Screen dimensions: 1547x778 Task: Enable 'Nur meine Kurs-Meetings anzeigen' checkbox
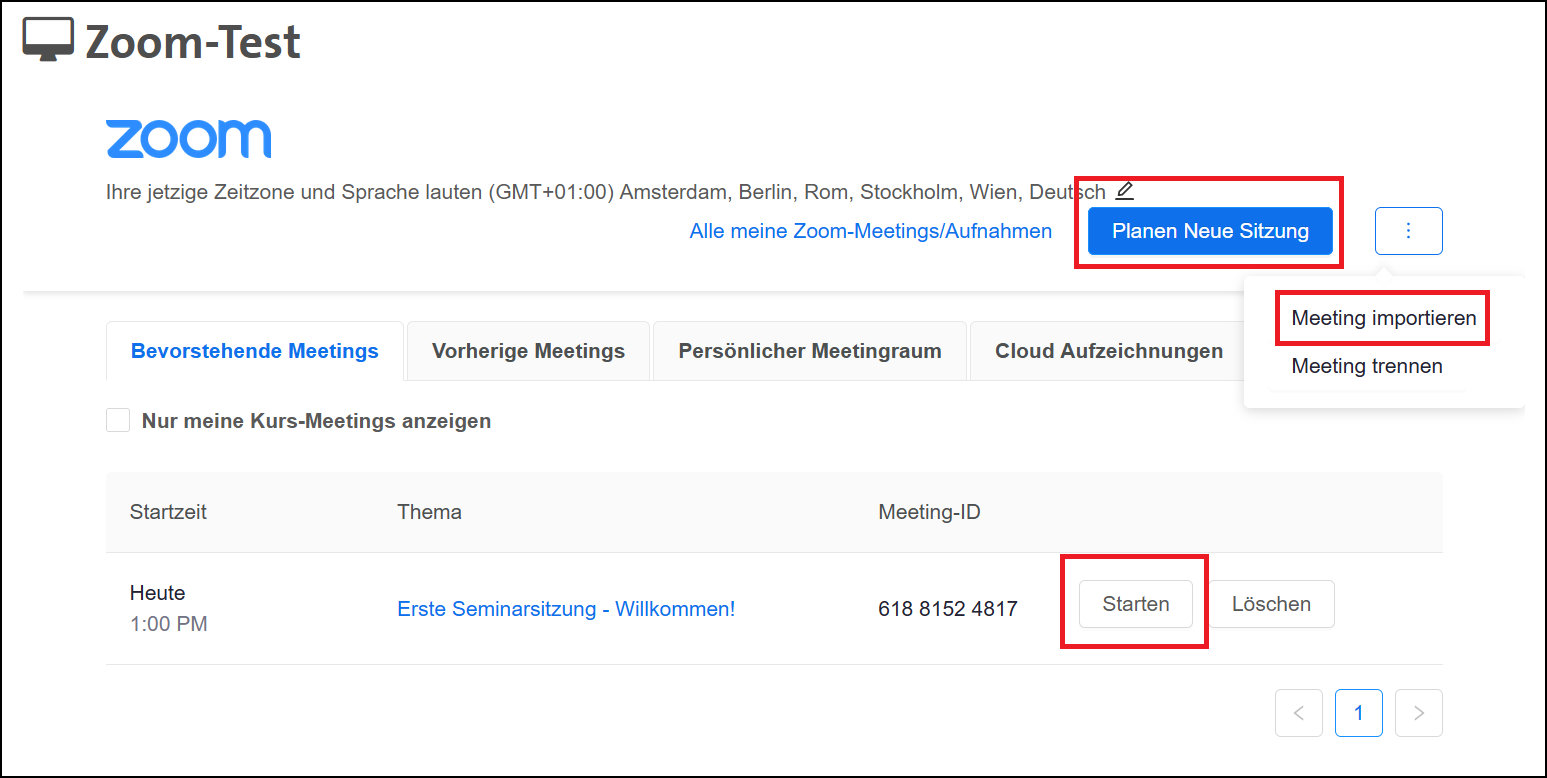point(118,421)
